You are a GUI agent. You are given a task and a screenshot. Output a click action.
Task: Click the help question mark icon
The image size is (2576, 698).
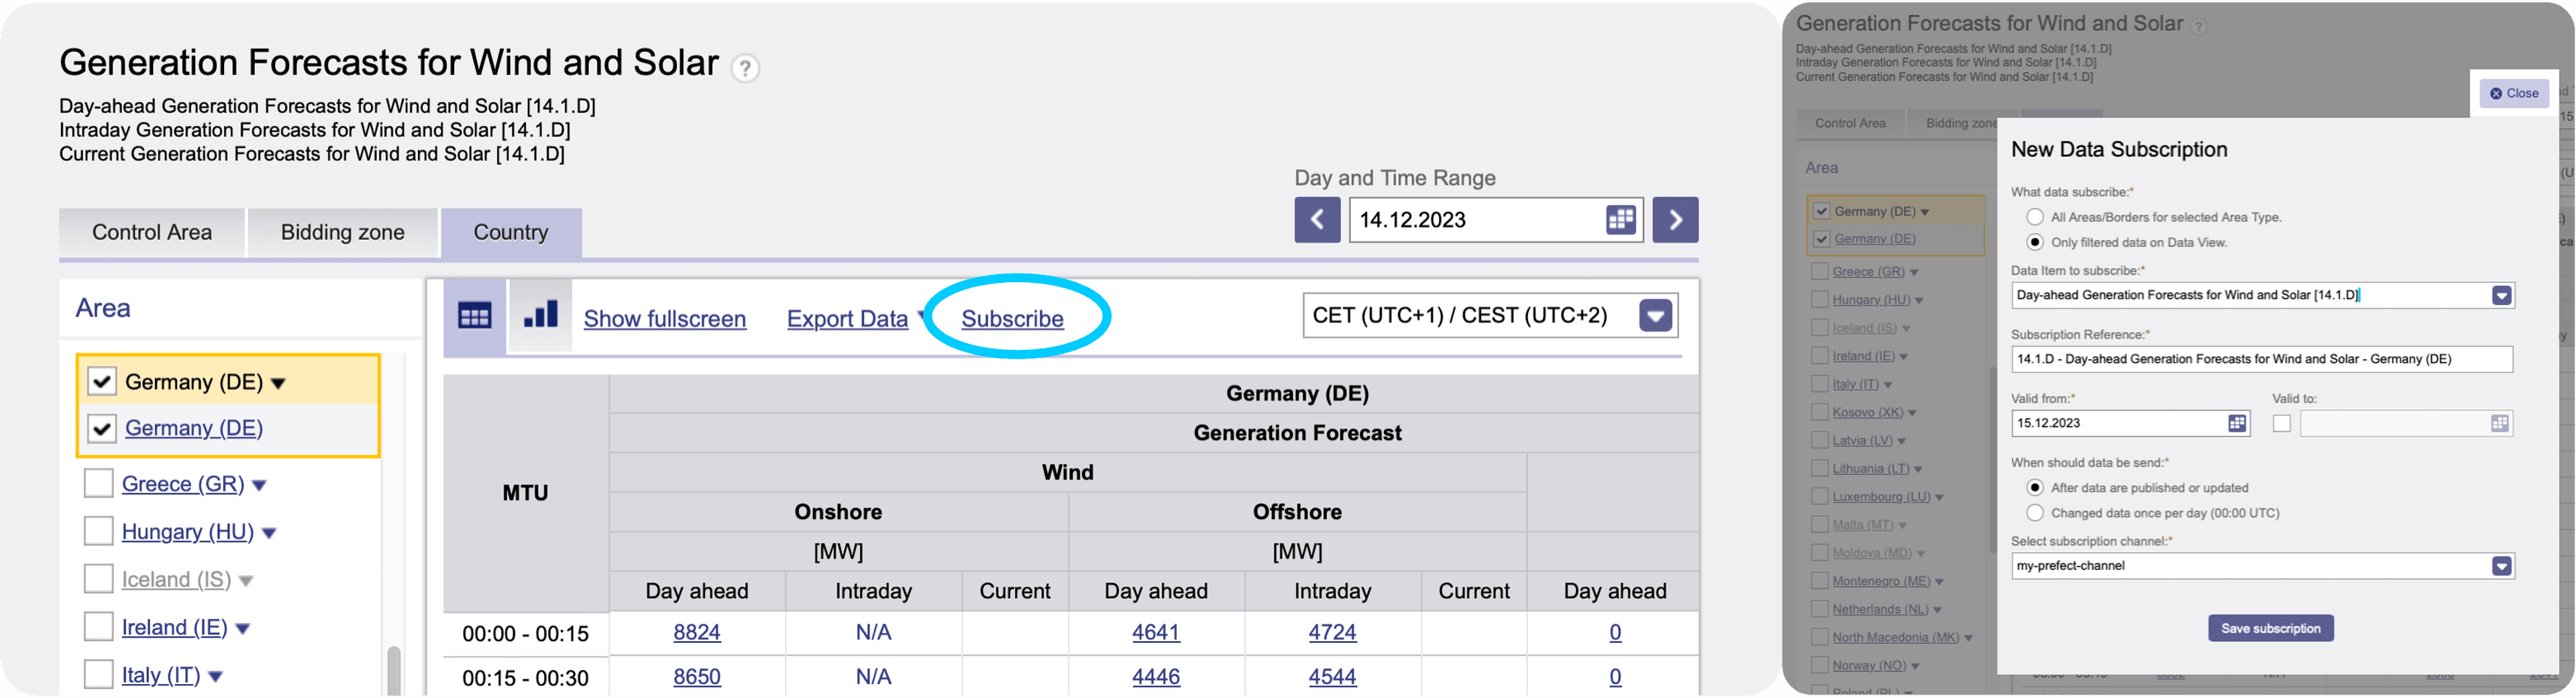point(744,68)
